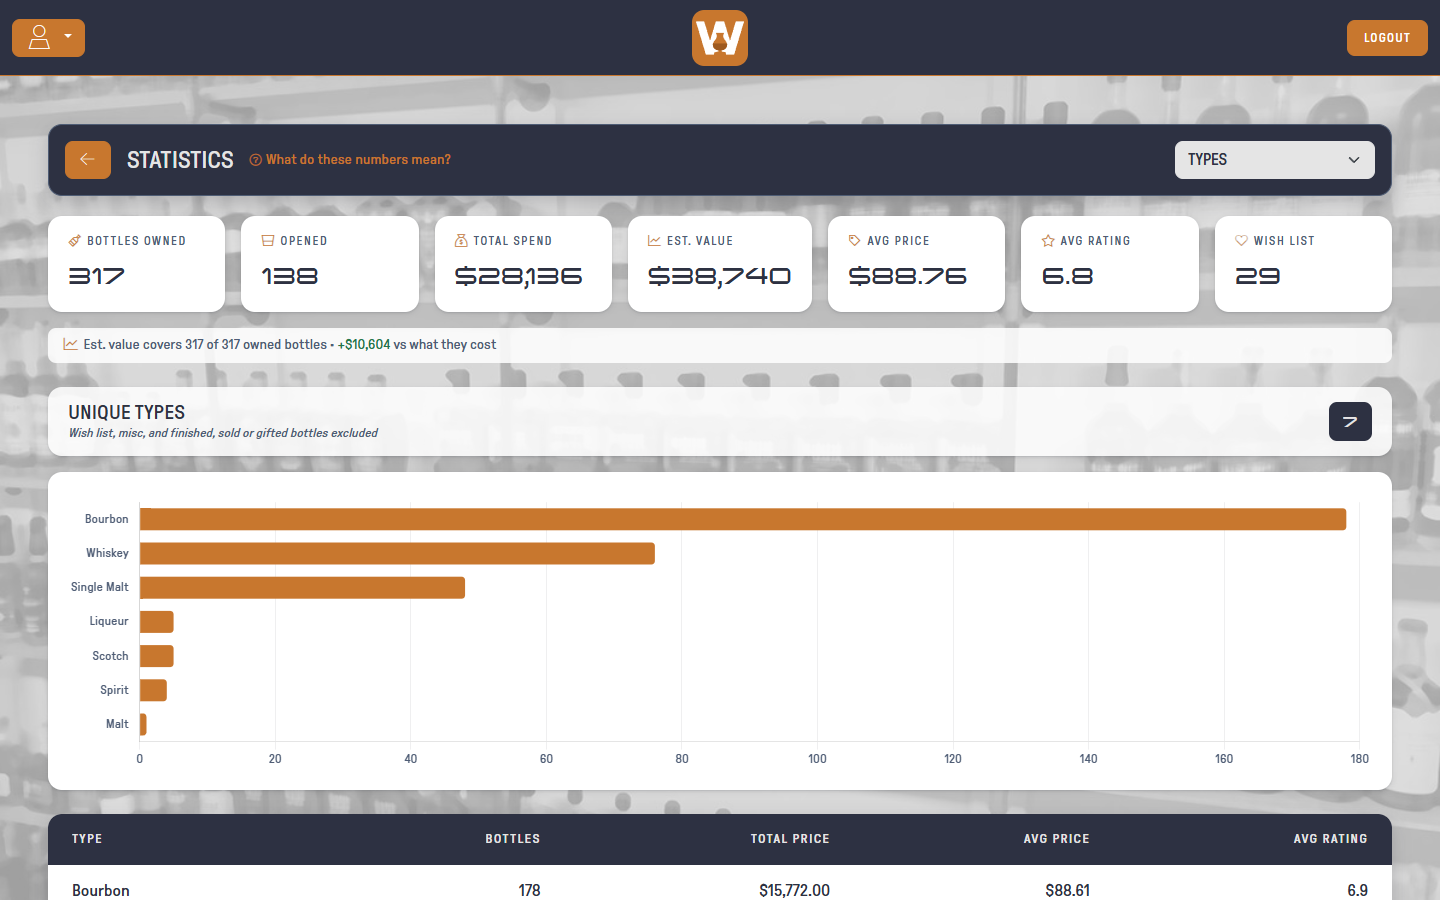Select the Liqueur chart bar
1440x900 pixels.
[157, 622]
